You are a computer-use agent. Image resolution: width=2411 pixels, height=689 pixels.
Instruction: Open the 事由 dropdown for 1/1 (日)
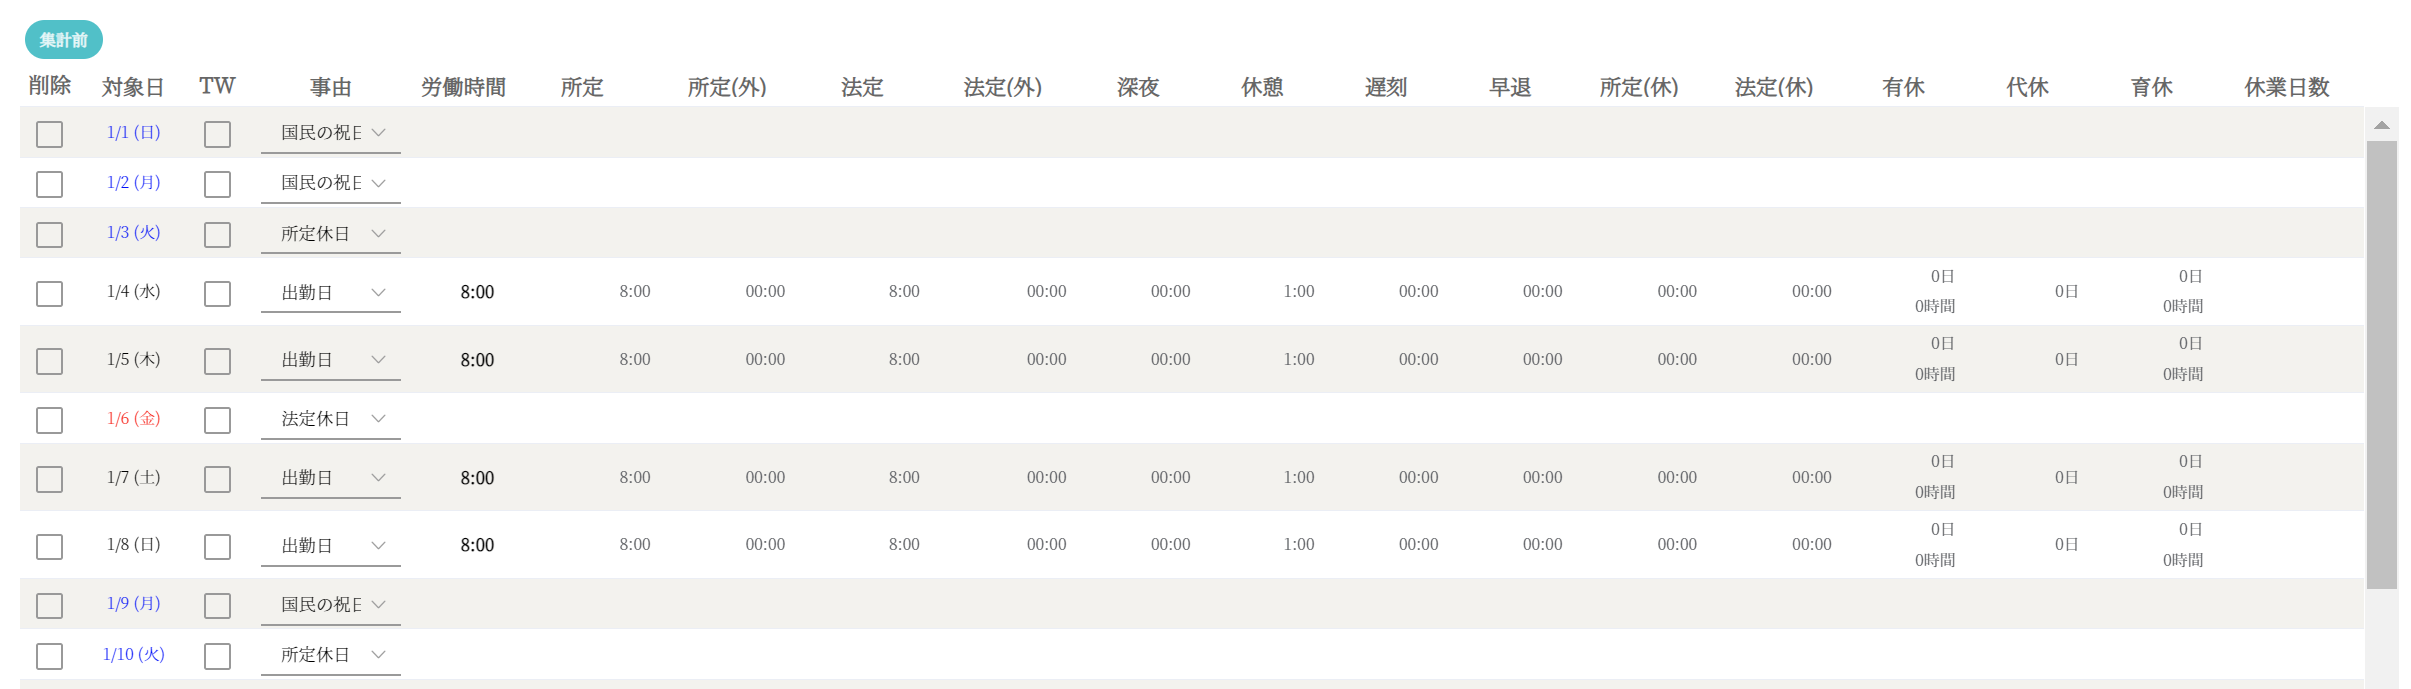(x=330, y=133)
